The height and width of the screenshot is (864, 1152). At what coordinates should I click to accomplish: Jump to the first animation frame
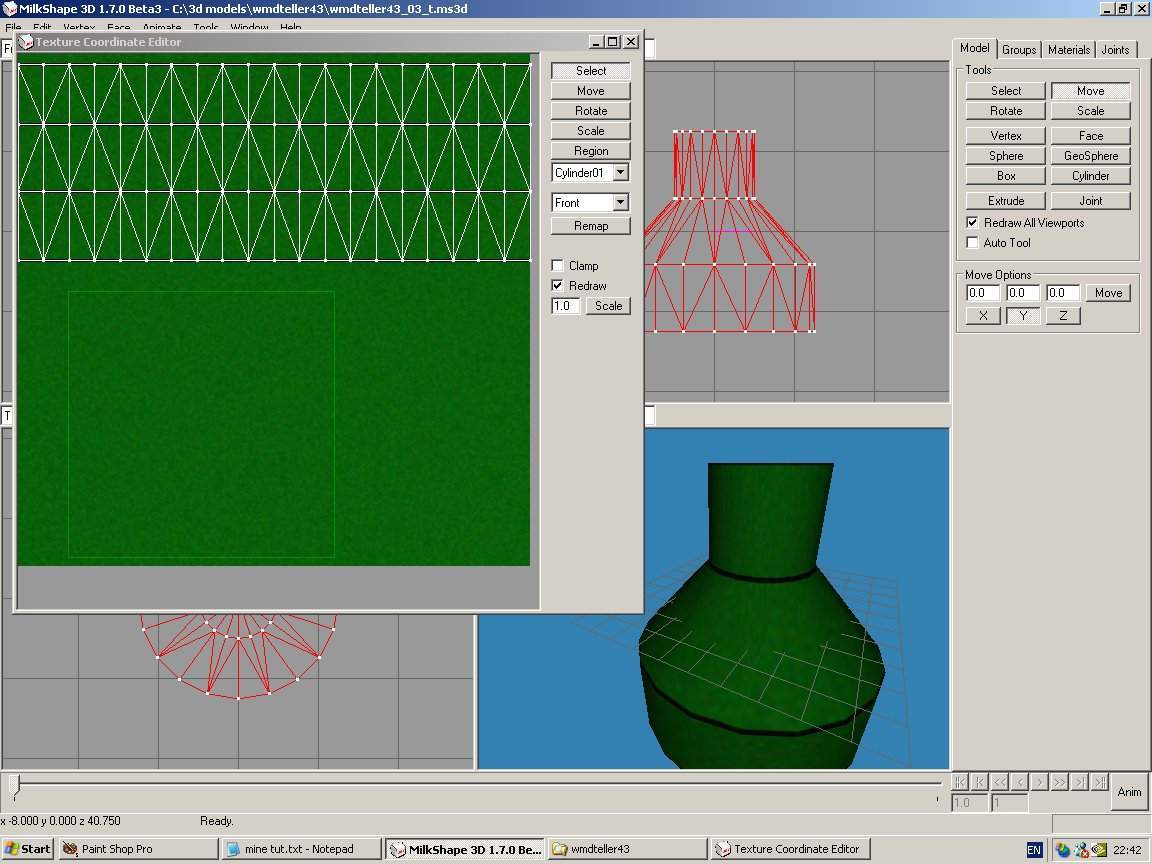click(959, 782)
